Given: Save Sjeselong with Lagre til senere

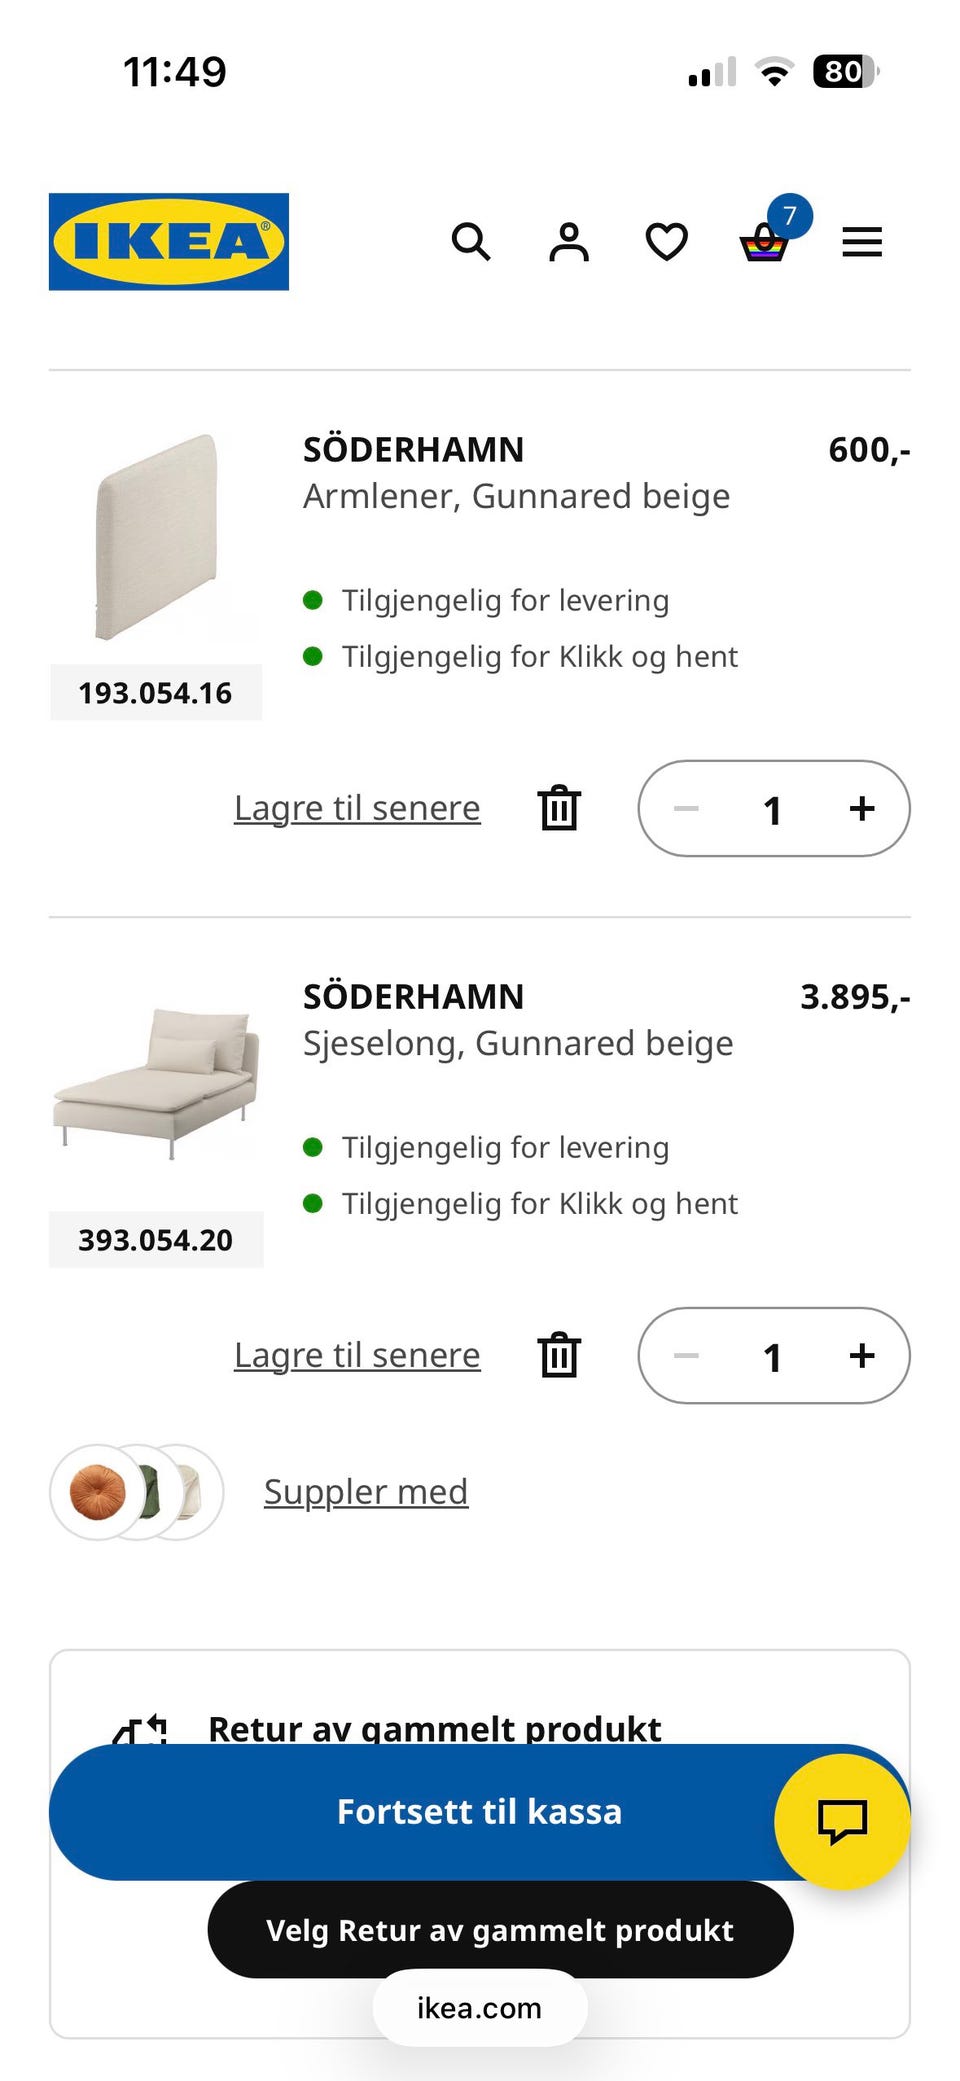Looking at the screenshot, I should coord(357,1356).
